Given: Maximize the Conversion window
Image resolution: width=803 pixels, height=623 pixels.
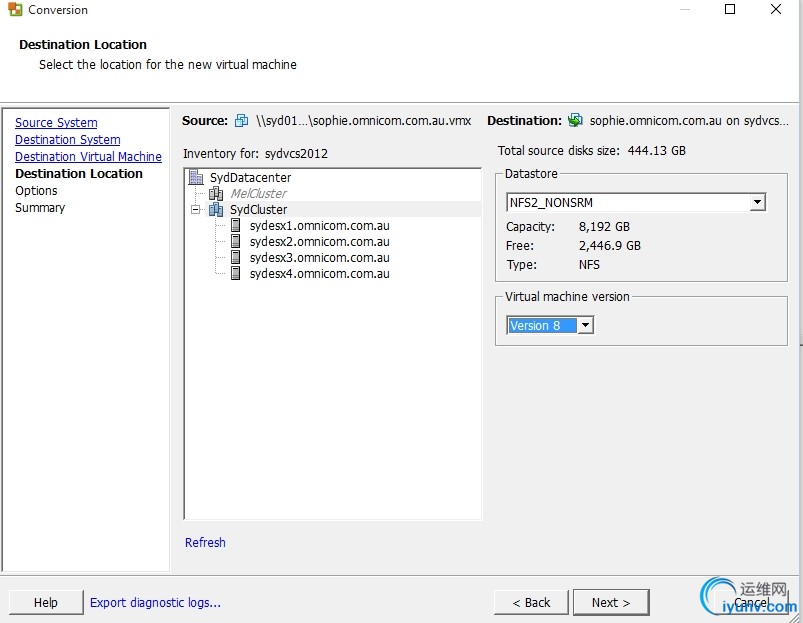Looking at the screenshot, I should pyautogui.click(x=730, y=9).
